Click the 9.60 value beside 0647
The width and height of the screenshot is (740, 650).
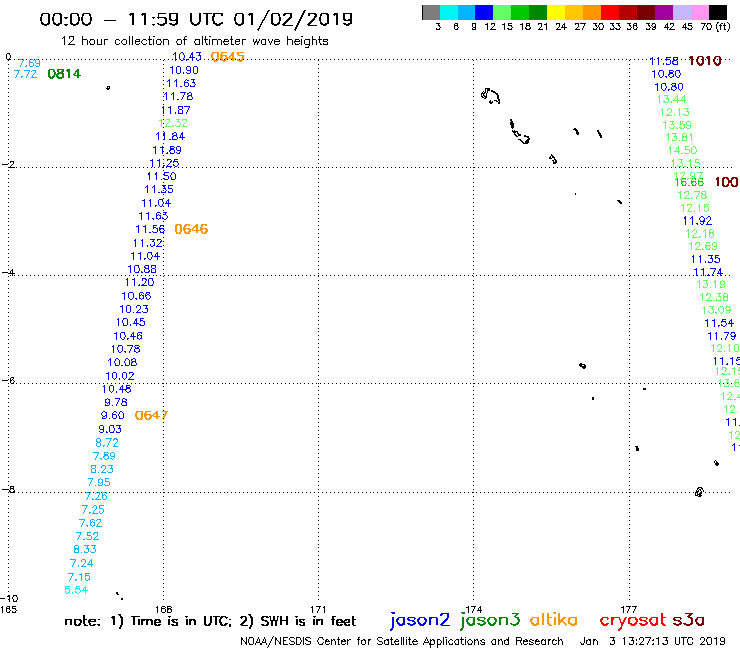[x=112, y=415]
